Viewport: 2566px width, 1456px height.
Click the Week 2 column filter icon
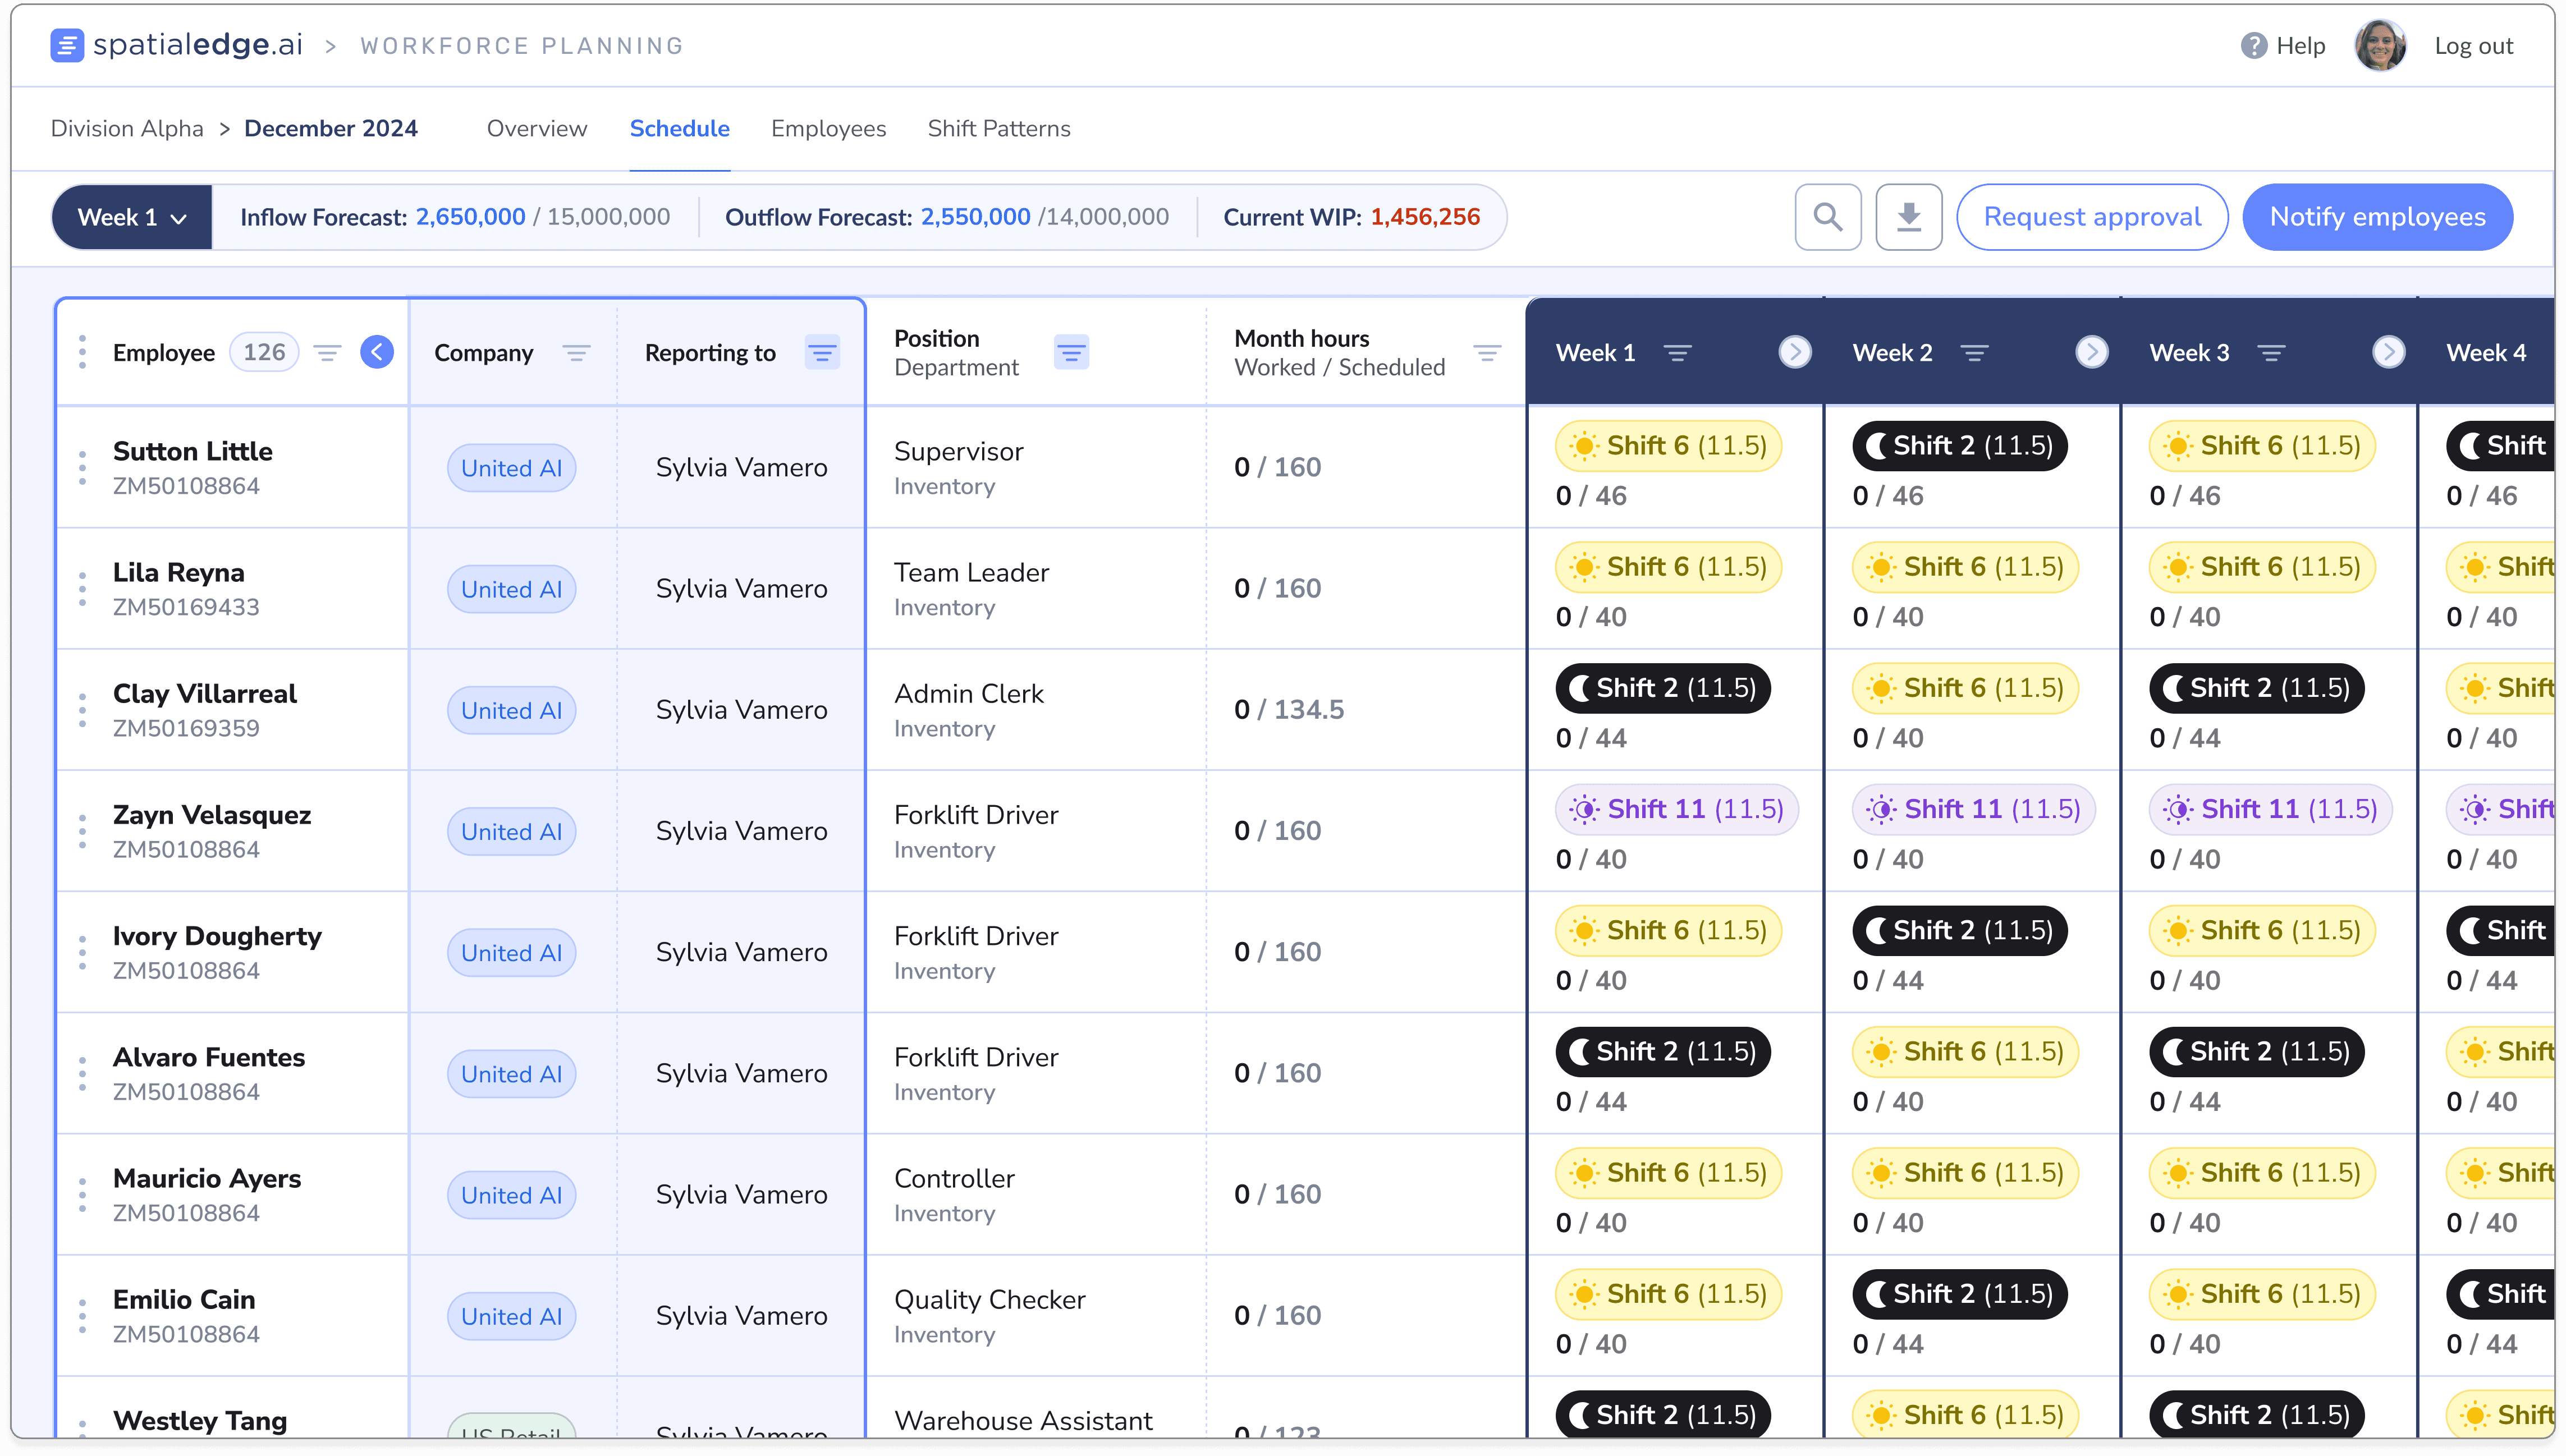pos(1973,353)
